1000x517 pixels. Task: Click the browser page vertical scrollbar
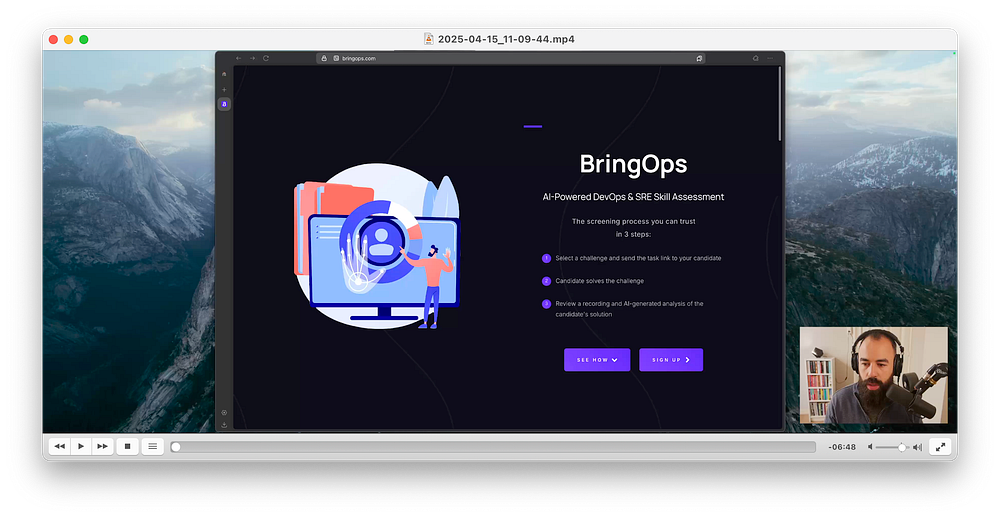point(779,104)
